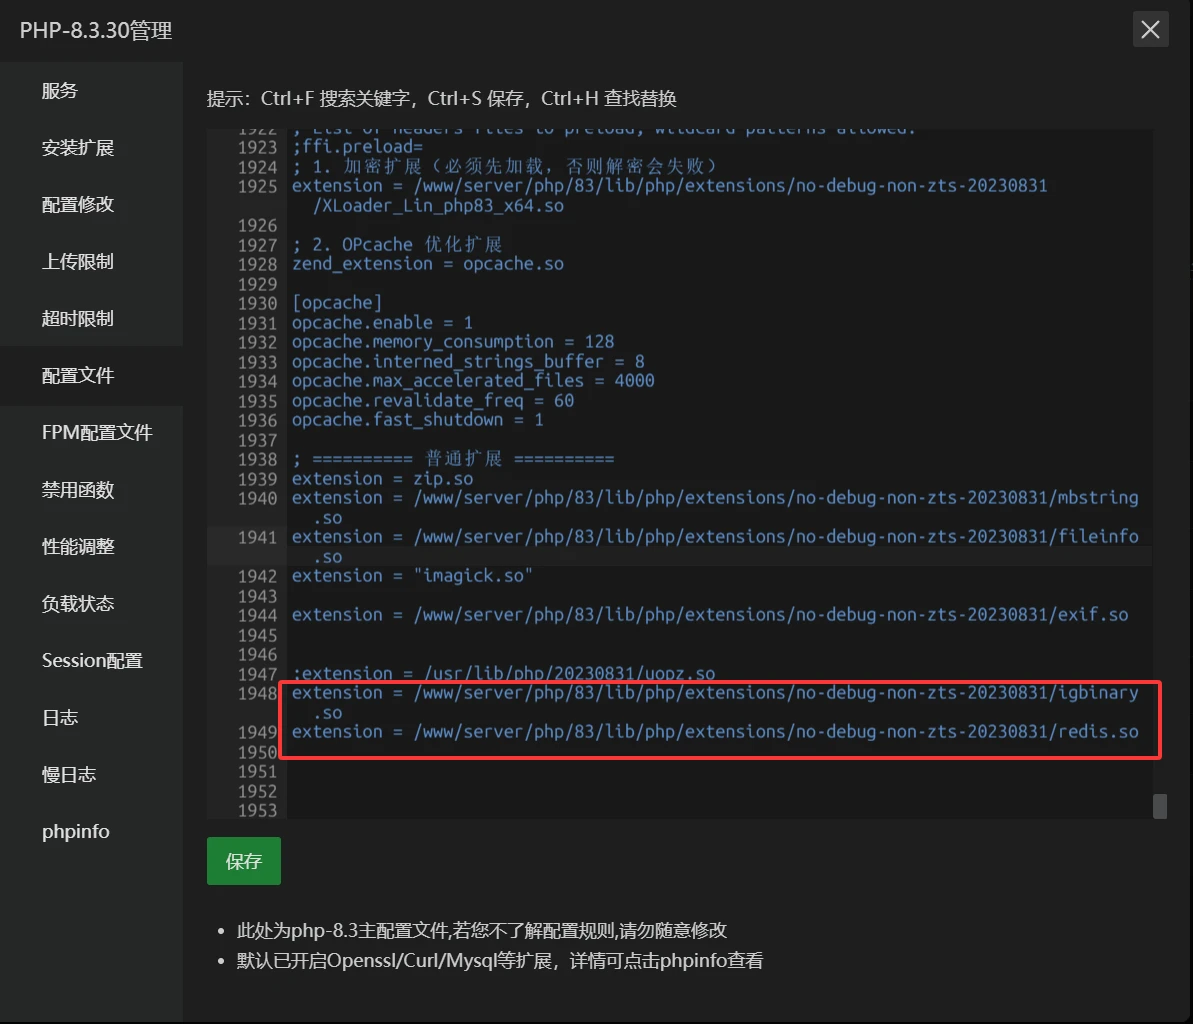This screenshot has height=1024, width=1193.
Task: Open the phpinfo tab
Action: pyautogui.click(x=75, y=832)
